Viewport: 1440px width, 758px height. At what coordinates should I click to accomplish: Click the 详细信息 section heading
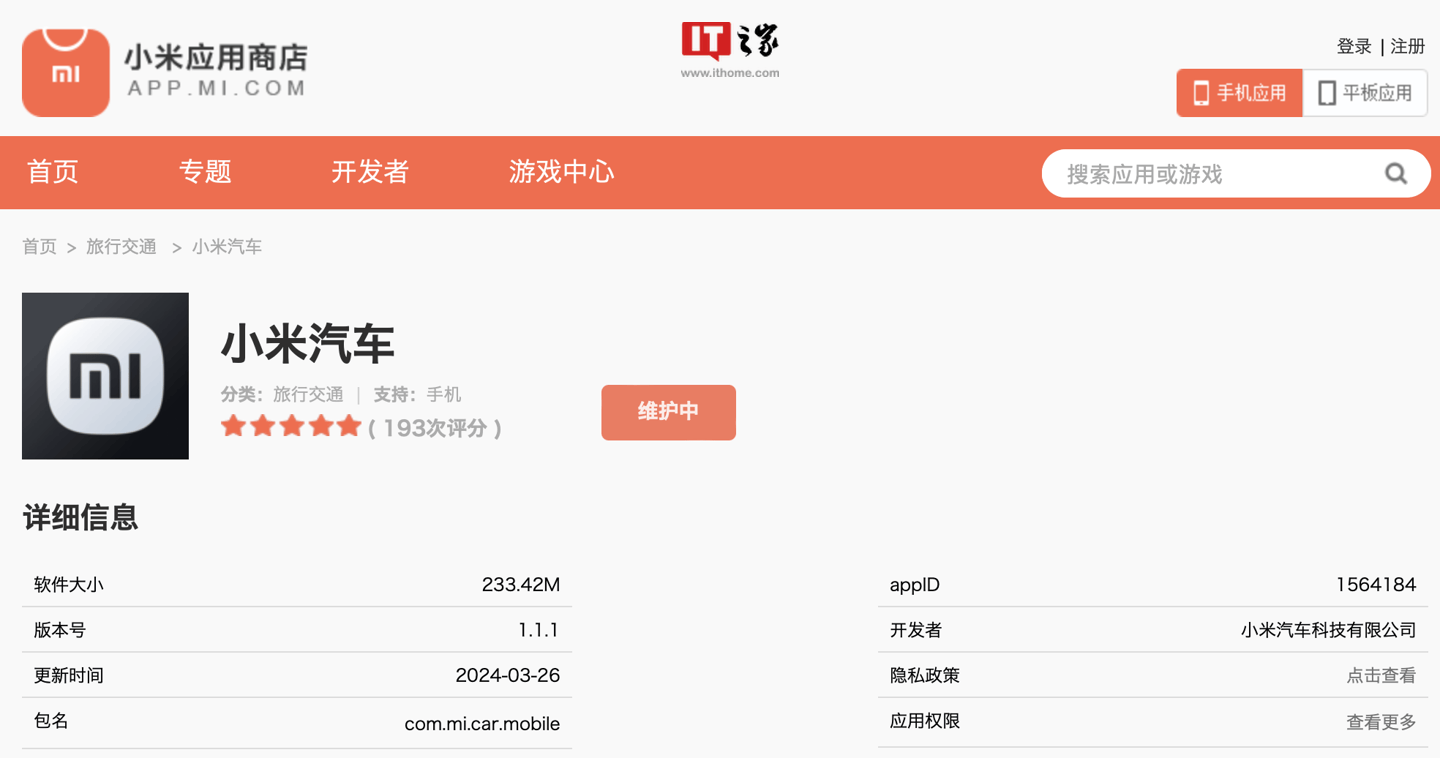[x=80, y=517]
